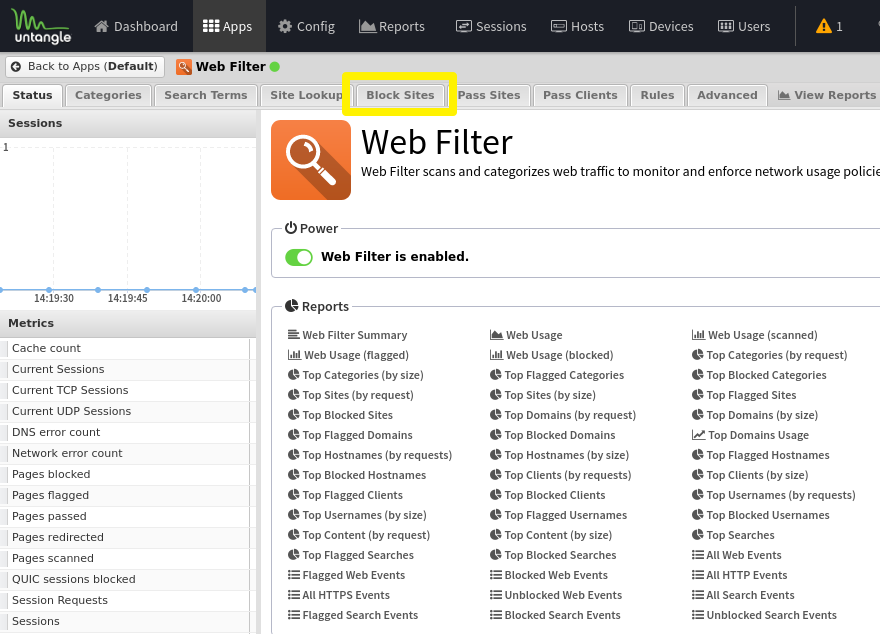Switch to the Block Sites tab

(400, 95)
